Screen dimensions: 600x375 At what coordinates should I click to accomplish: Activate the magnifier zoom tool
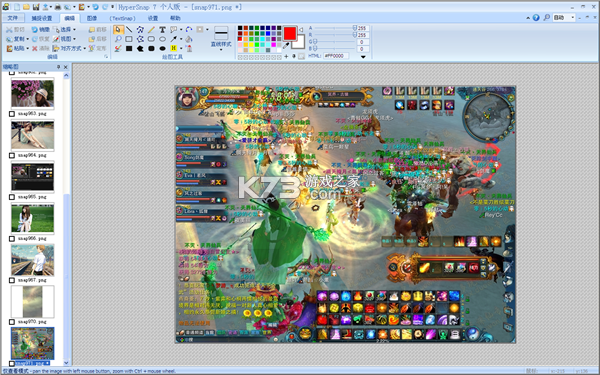tap(118, 39)
